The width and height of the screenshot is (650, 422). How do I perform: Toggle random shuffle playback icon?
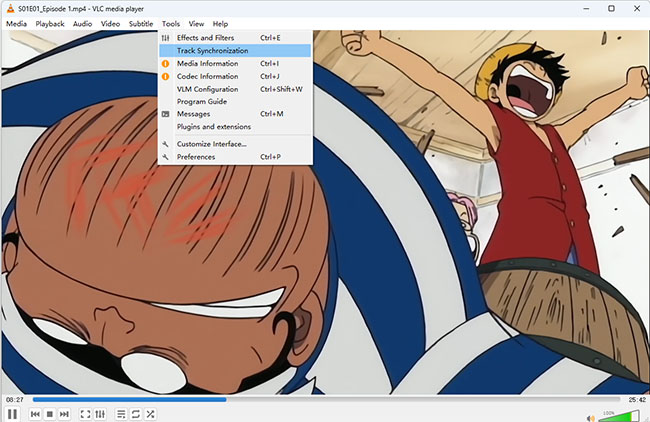pos(150,414)
